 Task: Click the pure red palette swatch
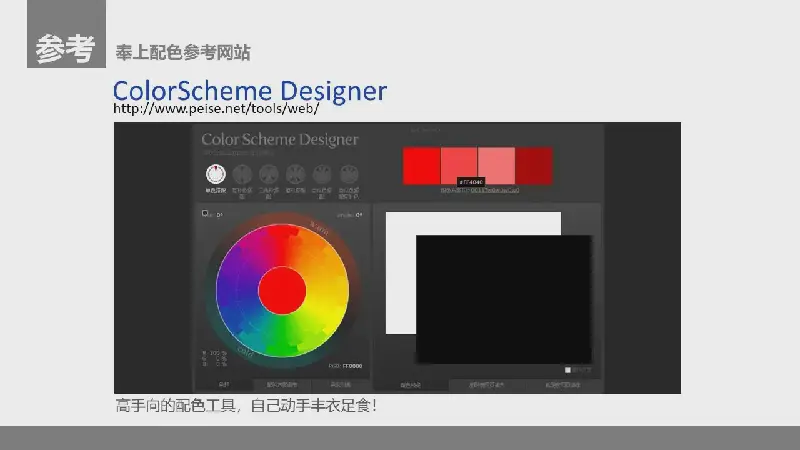(421, 166)
